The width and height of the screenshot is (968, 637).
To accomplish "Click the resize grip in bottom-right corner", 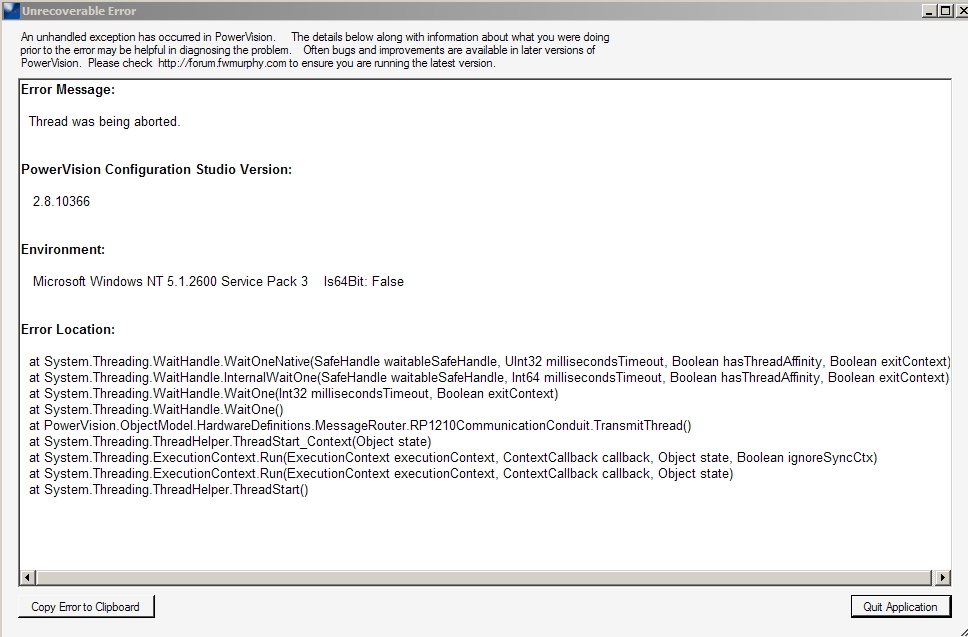I will click(961, 630).
